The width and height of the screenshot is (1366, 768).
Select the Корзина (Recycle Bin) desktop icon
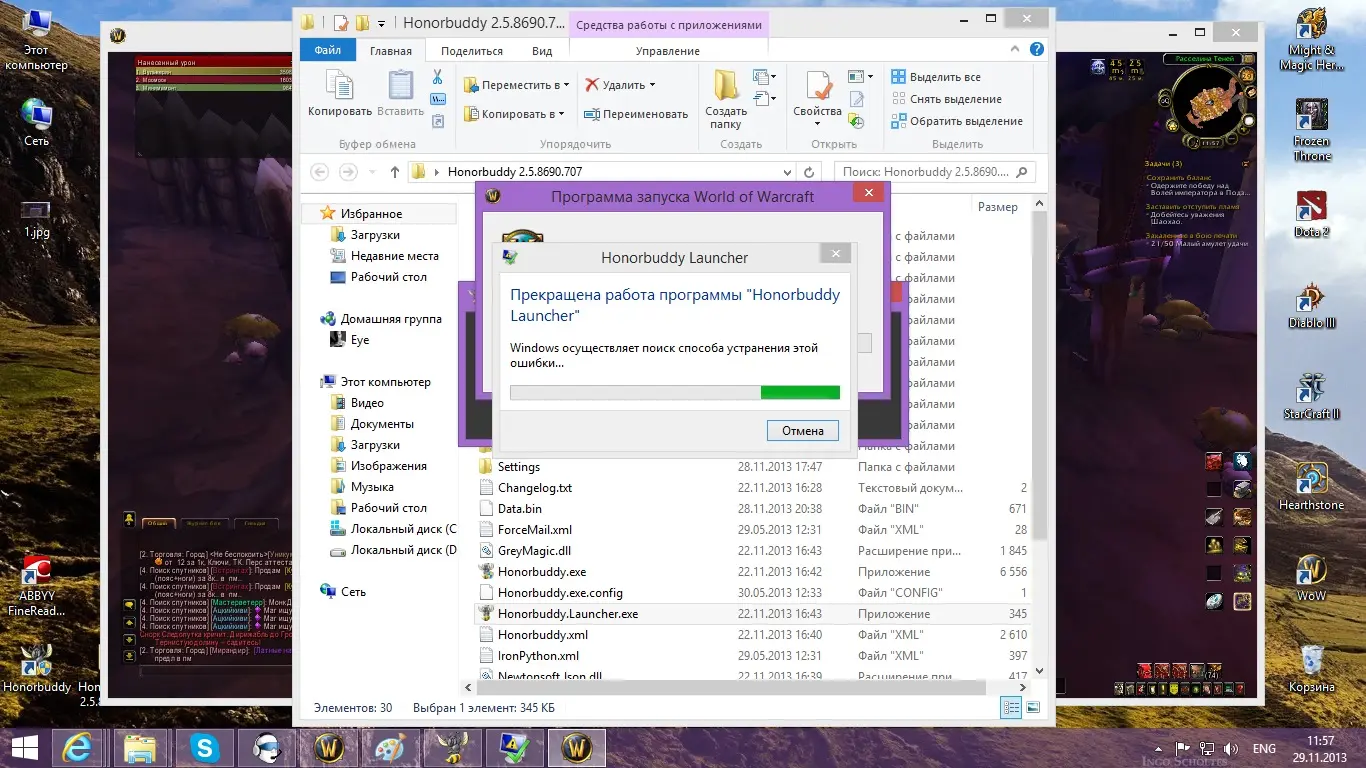coord(1311,668)
